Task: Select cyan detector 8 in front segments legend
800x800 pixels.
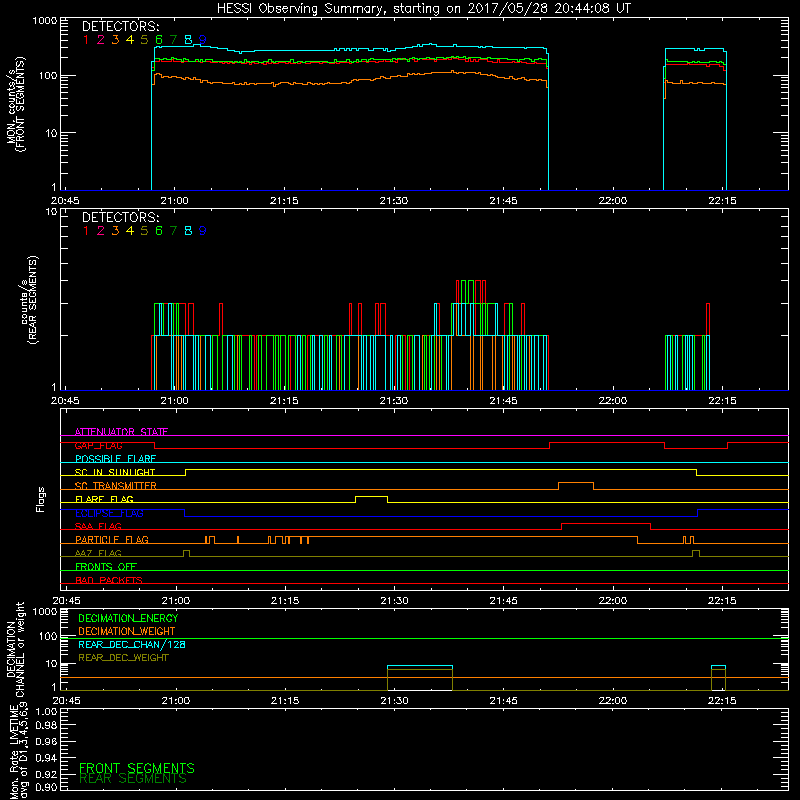Action: tap(188, 40)
